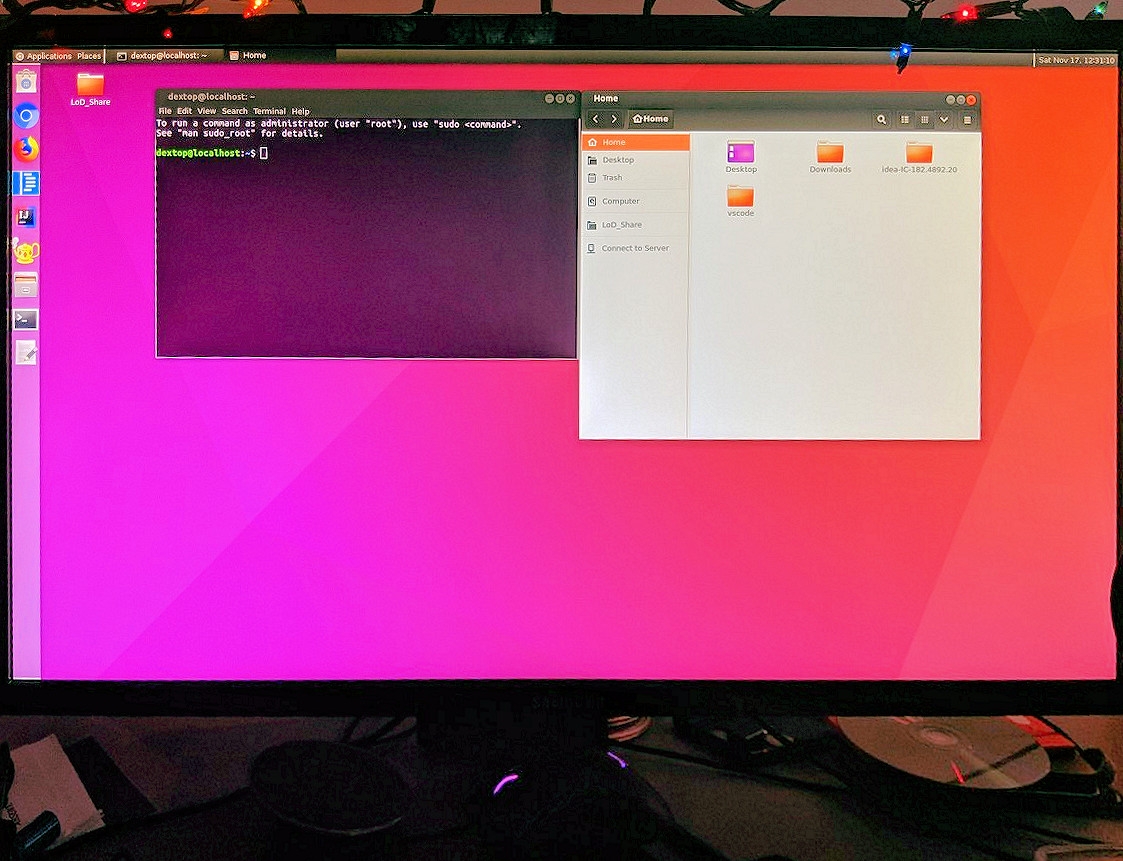Open Desktop folder in Files
This screenshot has width=1123, height=861.
[x=741, y=158]
